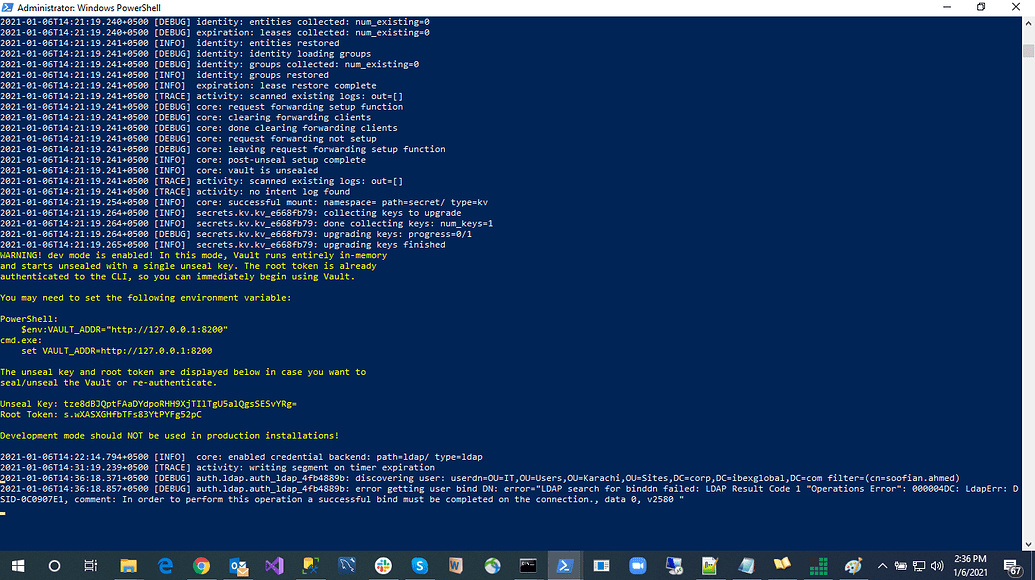This screenshot has width=1035, height=580.
Task: Open the PowerShell title bar system menu icon
Action: pyautogui.click(x=7, y=8)
